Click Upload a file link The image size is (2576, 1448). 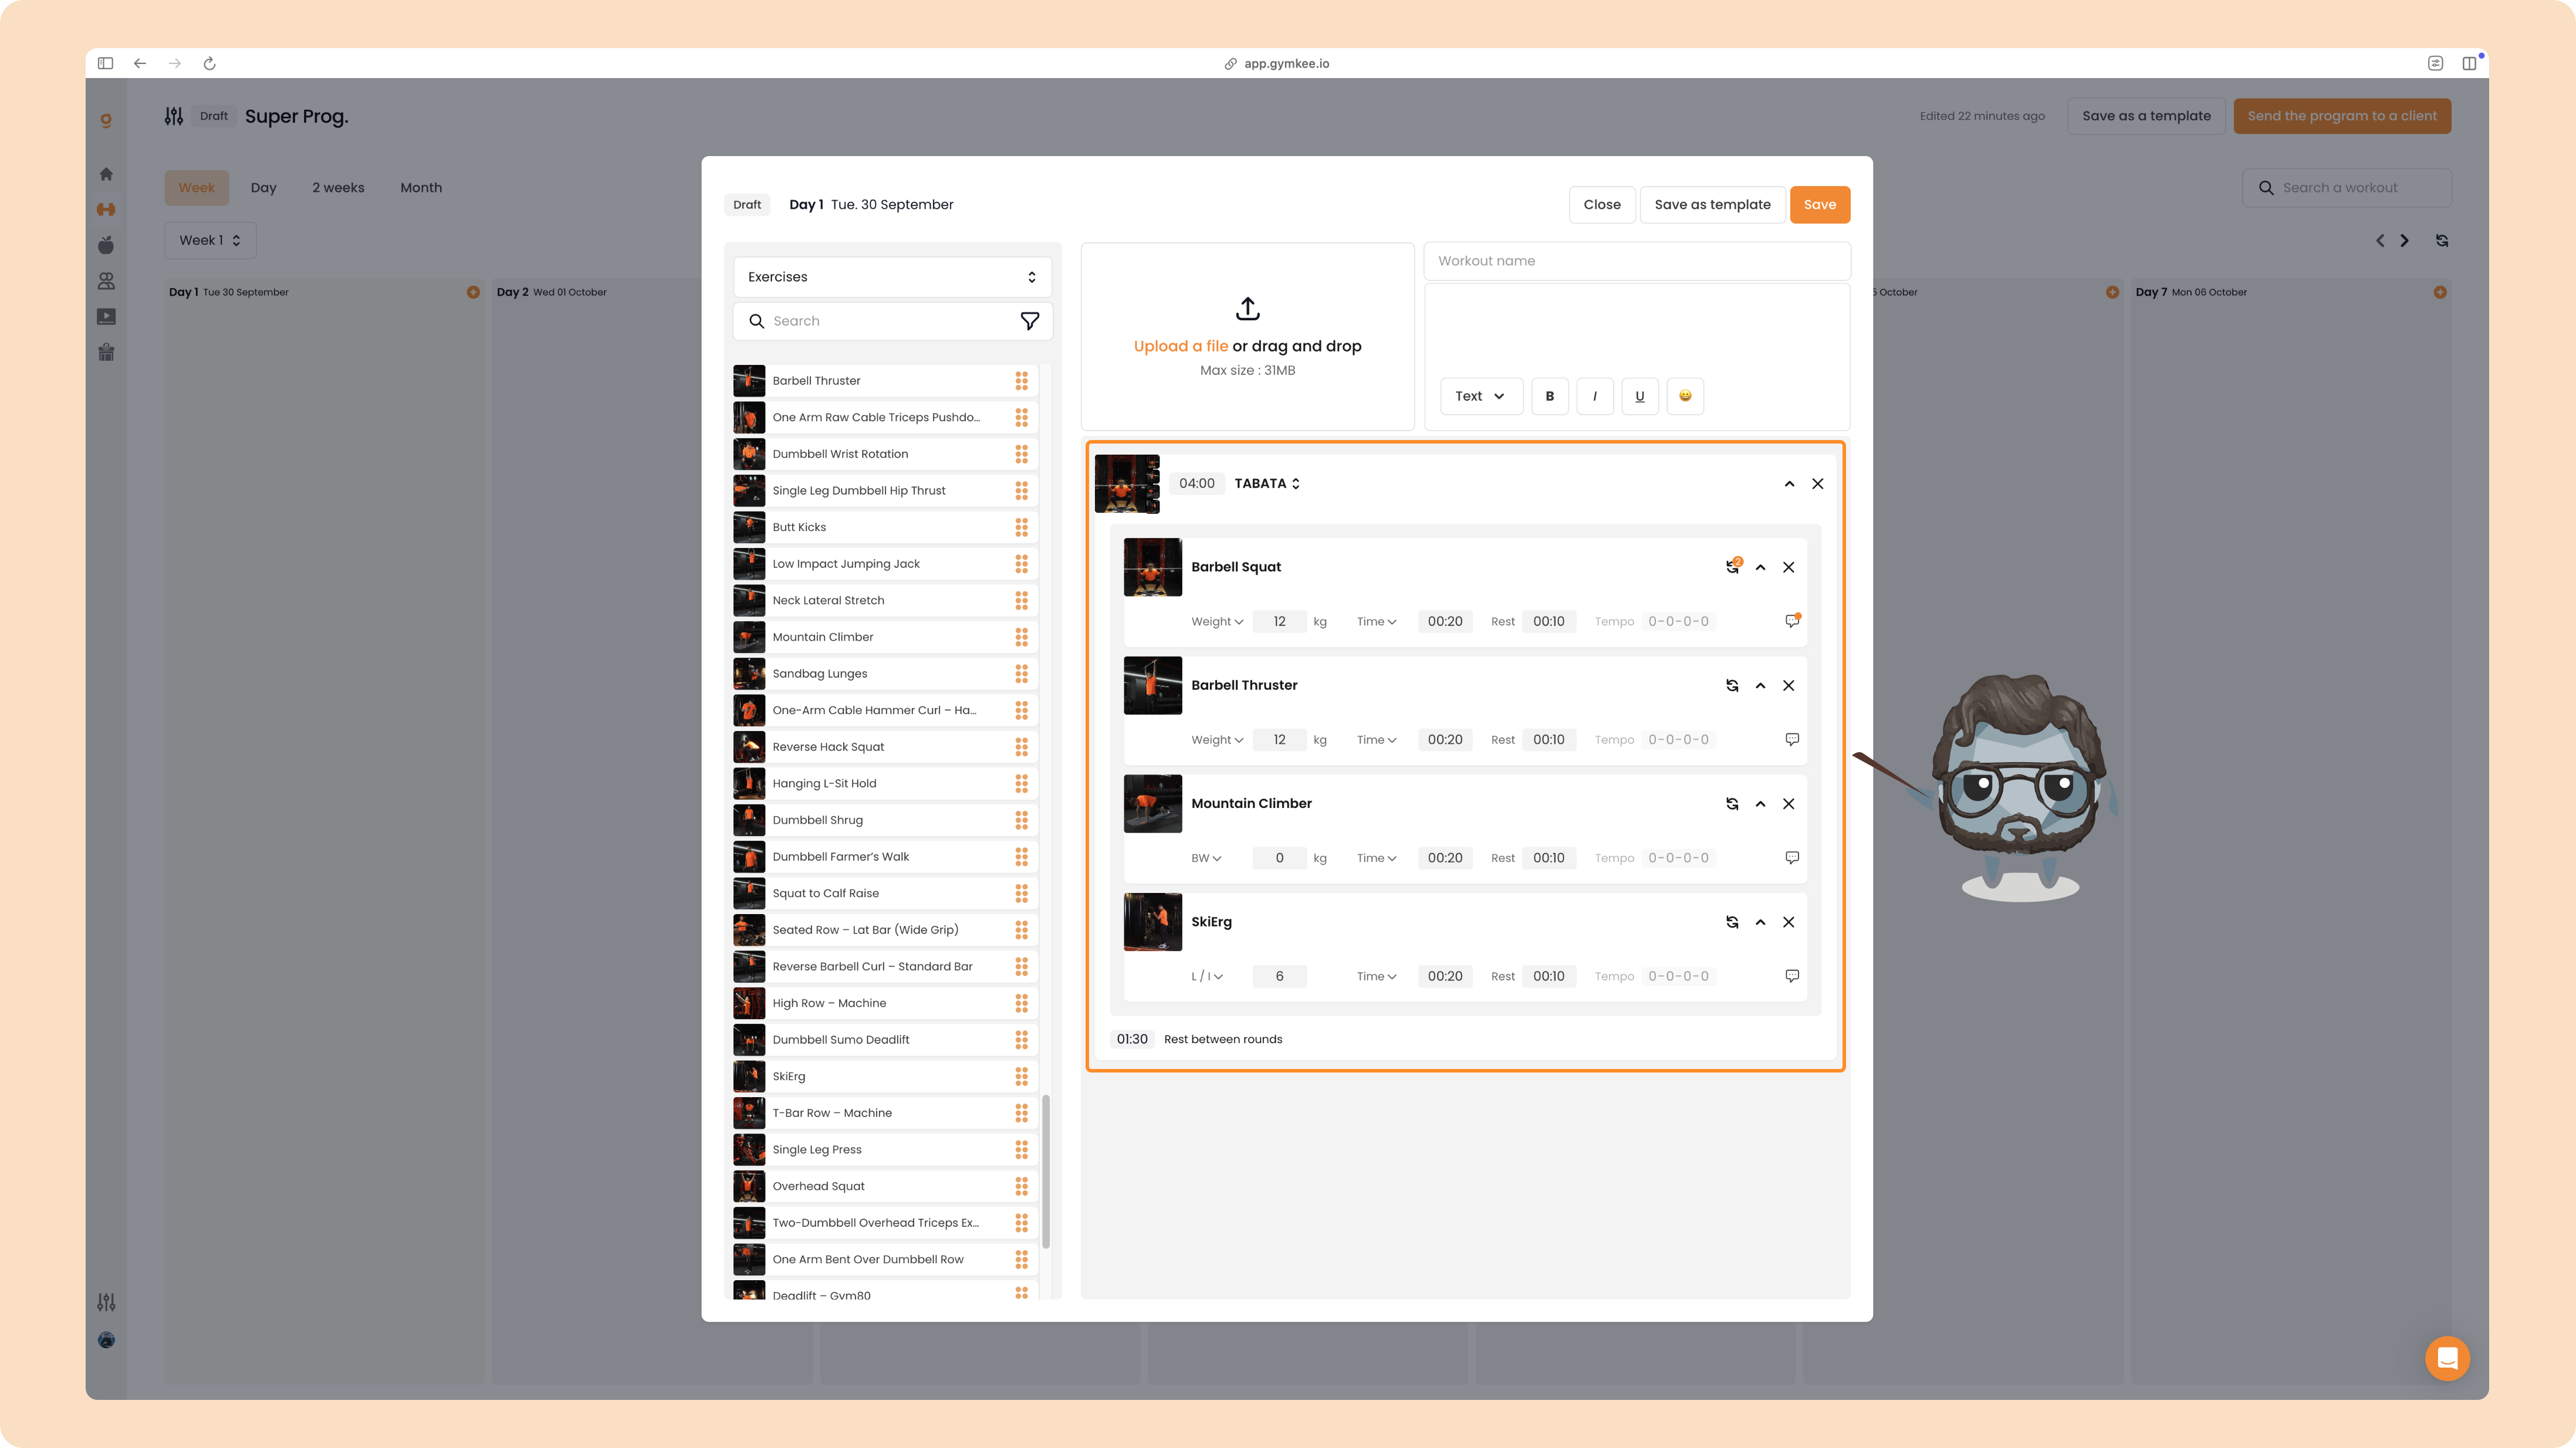pos(1180,346)
